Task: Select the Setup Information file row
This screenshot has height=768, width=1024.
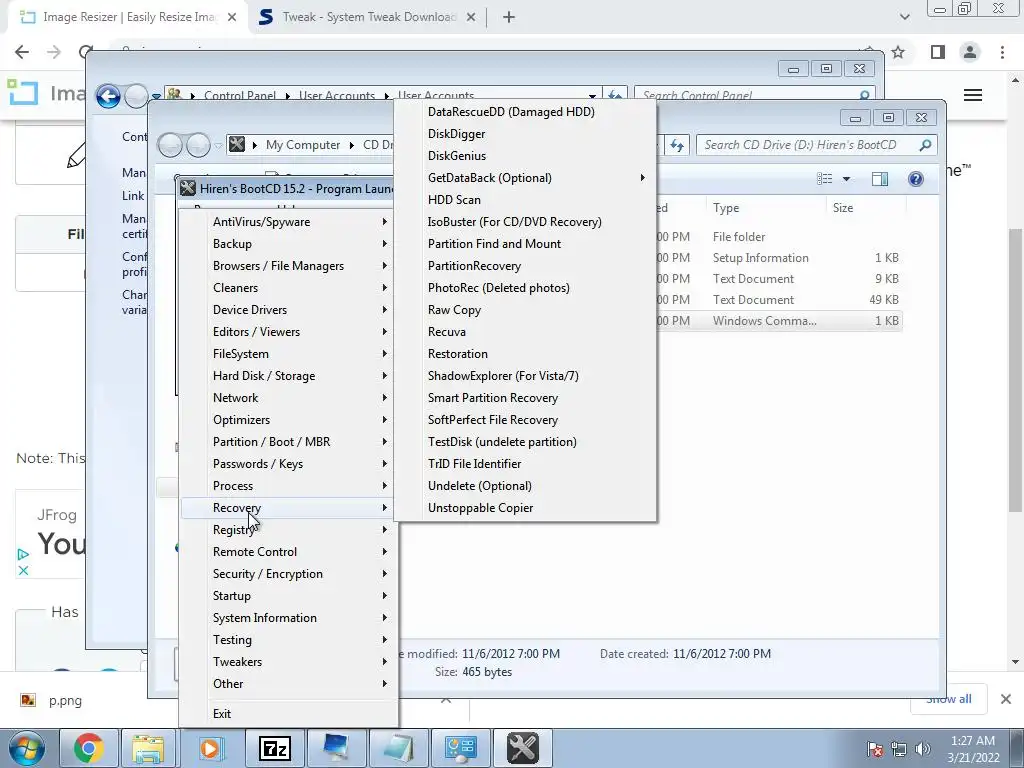Action: pos(779,258)
